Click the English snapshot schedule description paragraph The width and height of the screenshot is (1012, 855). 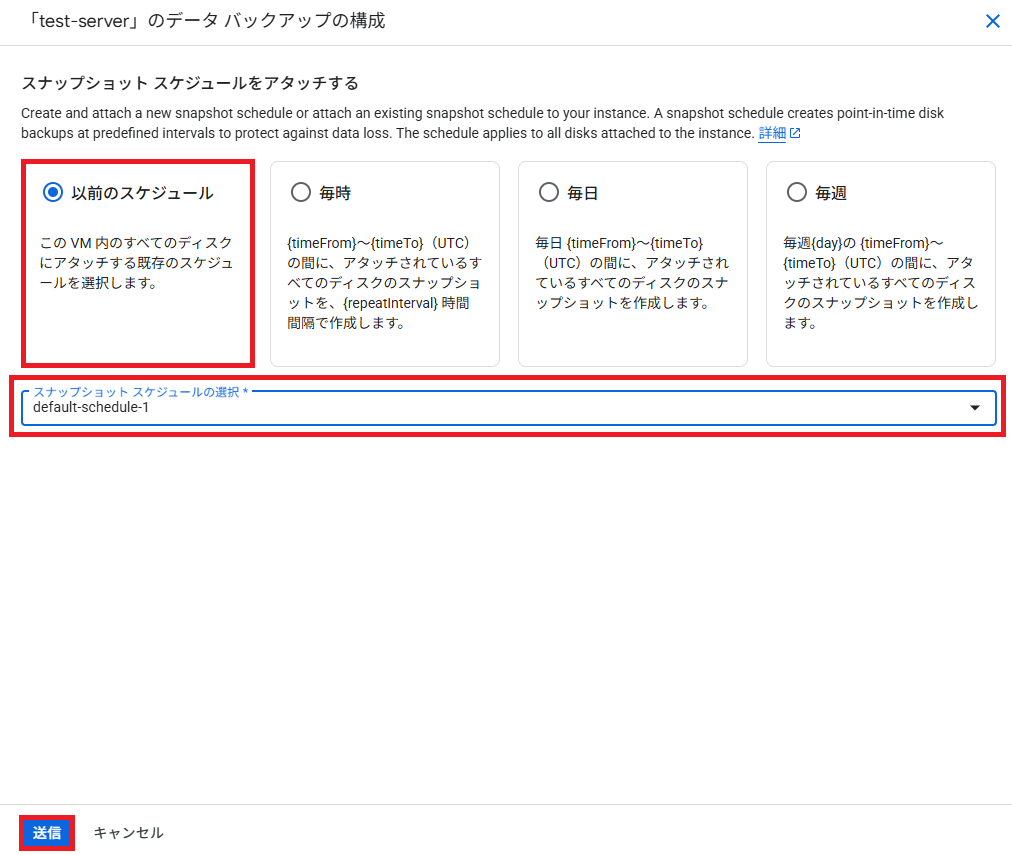click(x=482, y=123)
